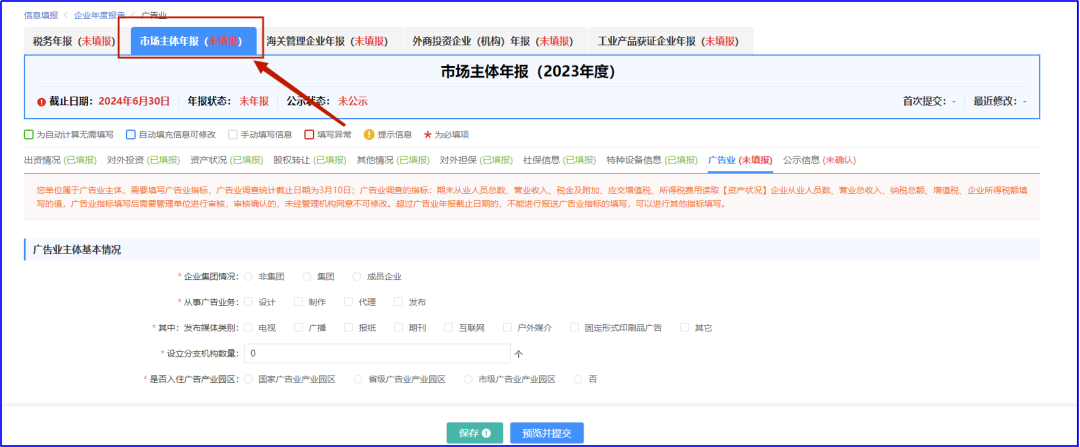The image size is (1080, 447).
Task: Select the 广告业 section tab
Action: (x=740, y=160)
